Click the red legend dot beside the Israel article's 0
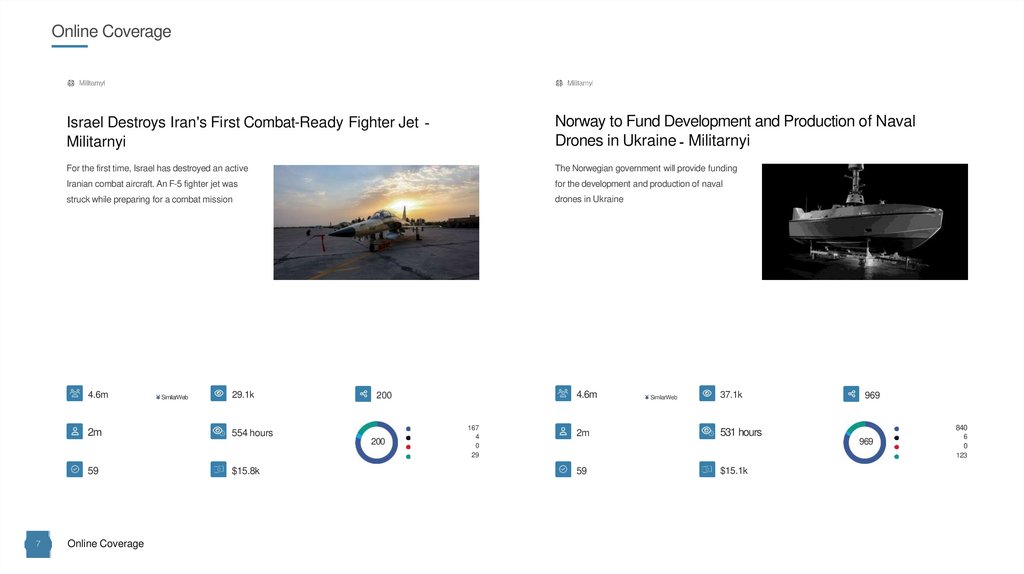This screenshot has height=574, width=1024. point(408,447)
